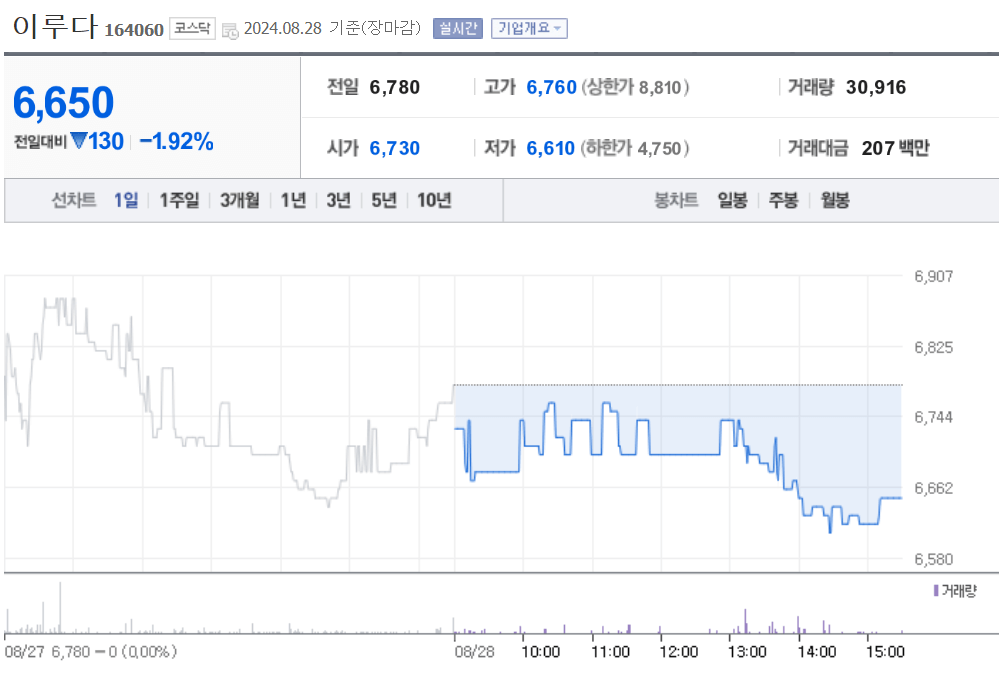This screenshot has width=999, height=691.
Task: Click the low price 6,610
Action: [550, 148]
